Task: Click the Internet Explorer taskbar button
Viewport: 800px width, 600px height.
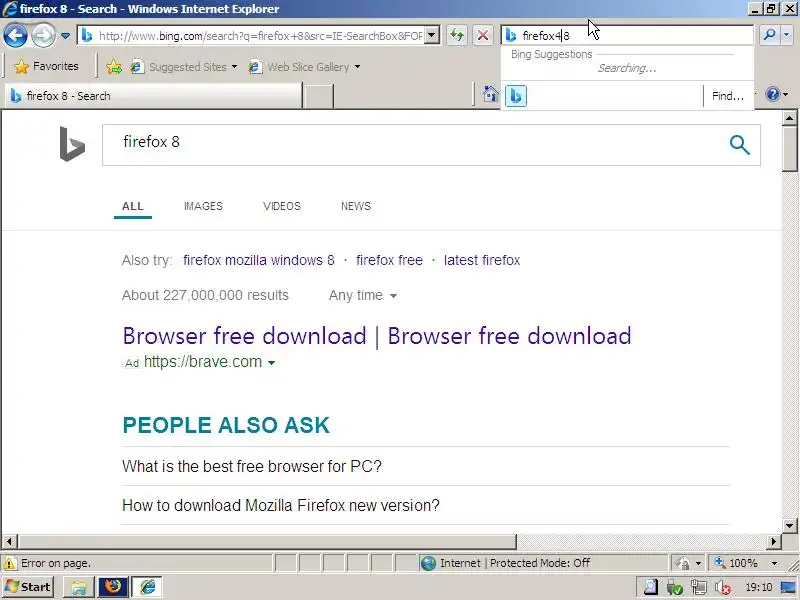Action: (x=147, y=587)
